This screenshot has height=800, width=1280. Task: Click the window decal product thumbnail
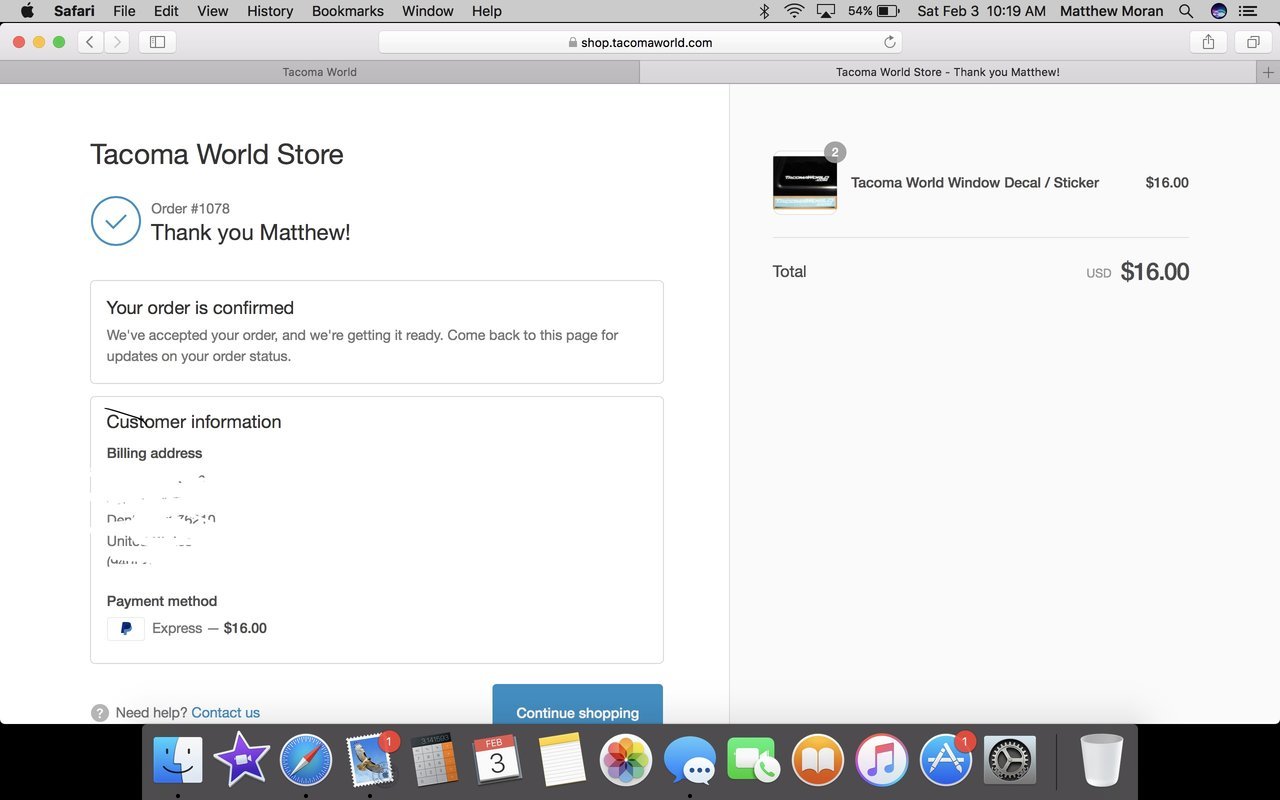pos(805,182)
